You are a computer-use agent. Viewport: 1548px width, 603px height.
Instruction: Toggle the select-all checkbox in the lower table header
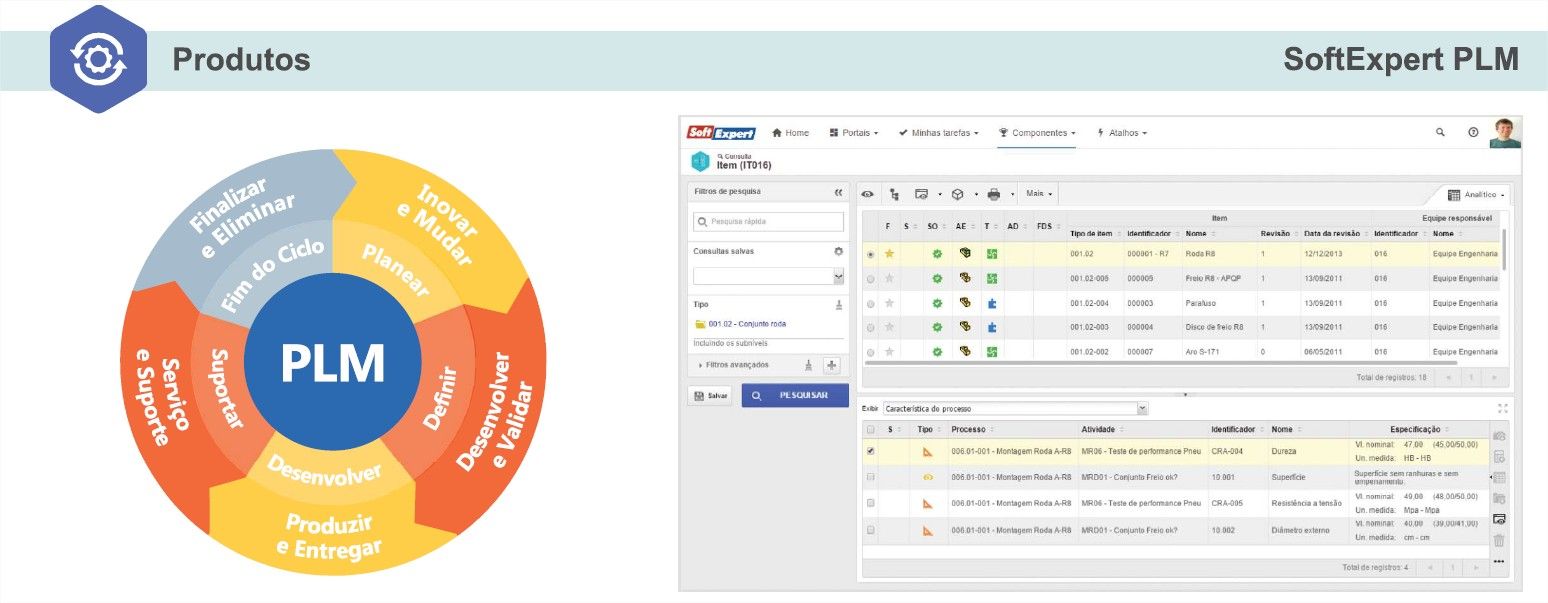click(x=870, y=429)
